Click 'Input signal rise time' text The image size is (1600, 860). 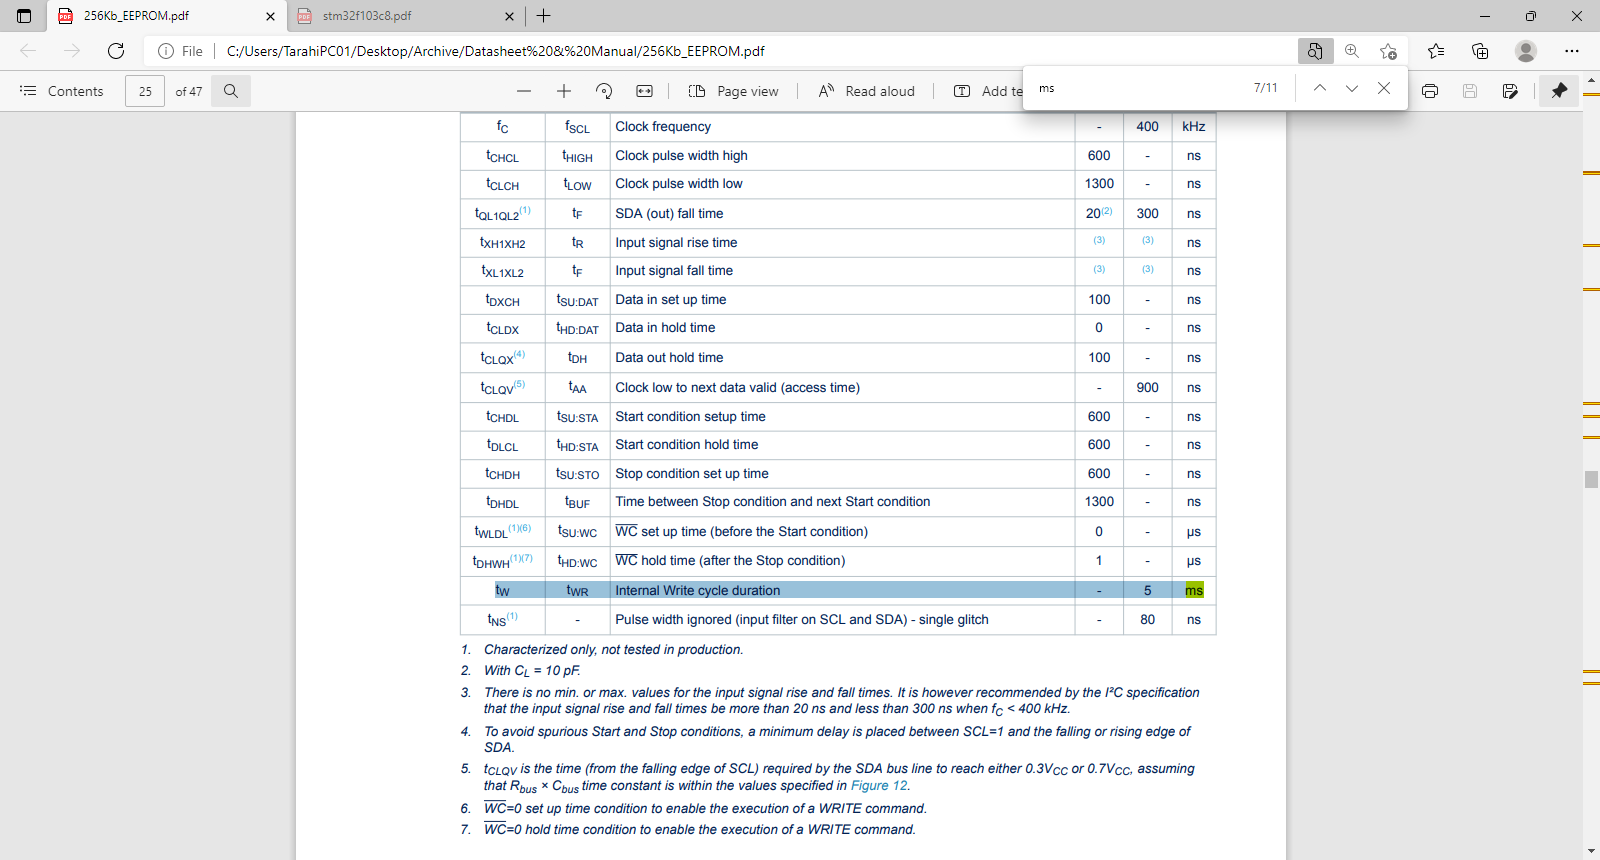(x=676, y=243)
